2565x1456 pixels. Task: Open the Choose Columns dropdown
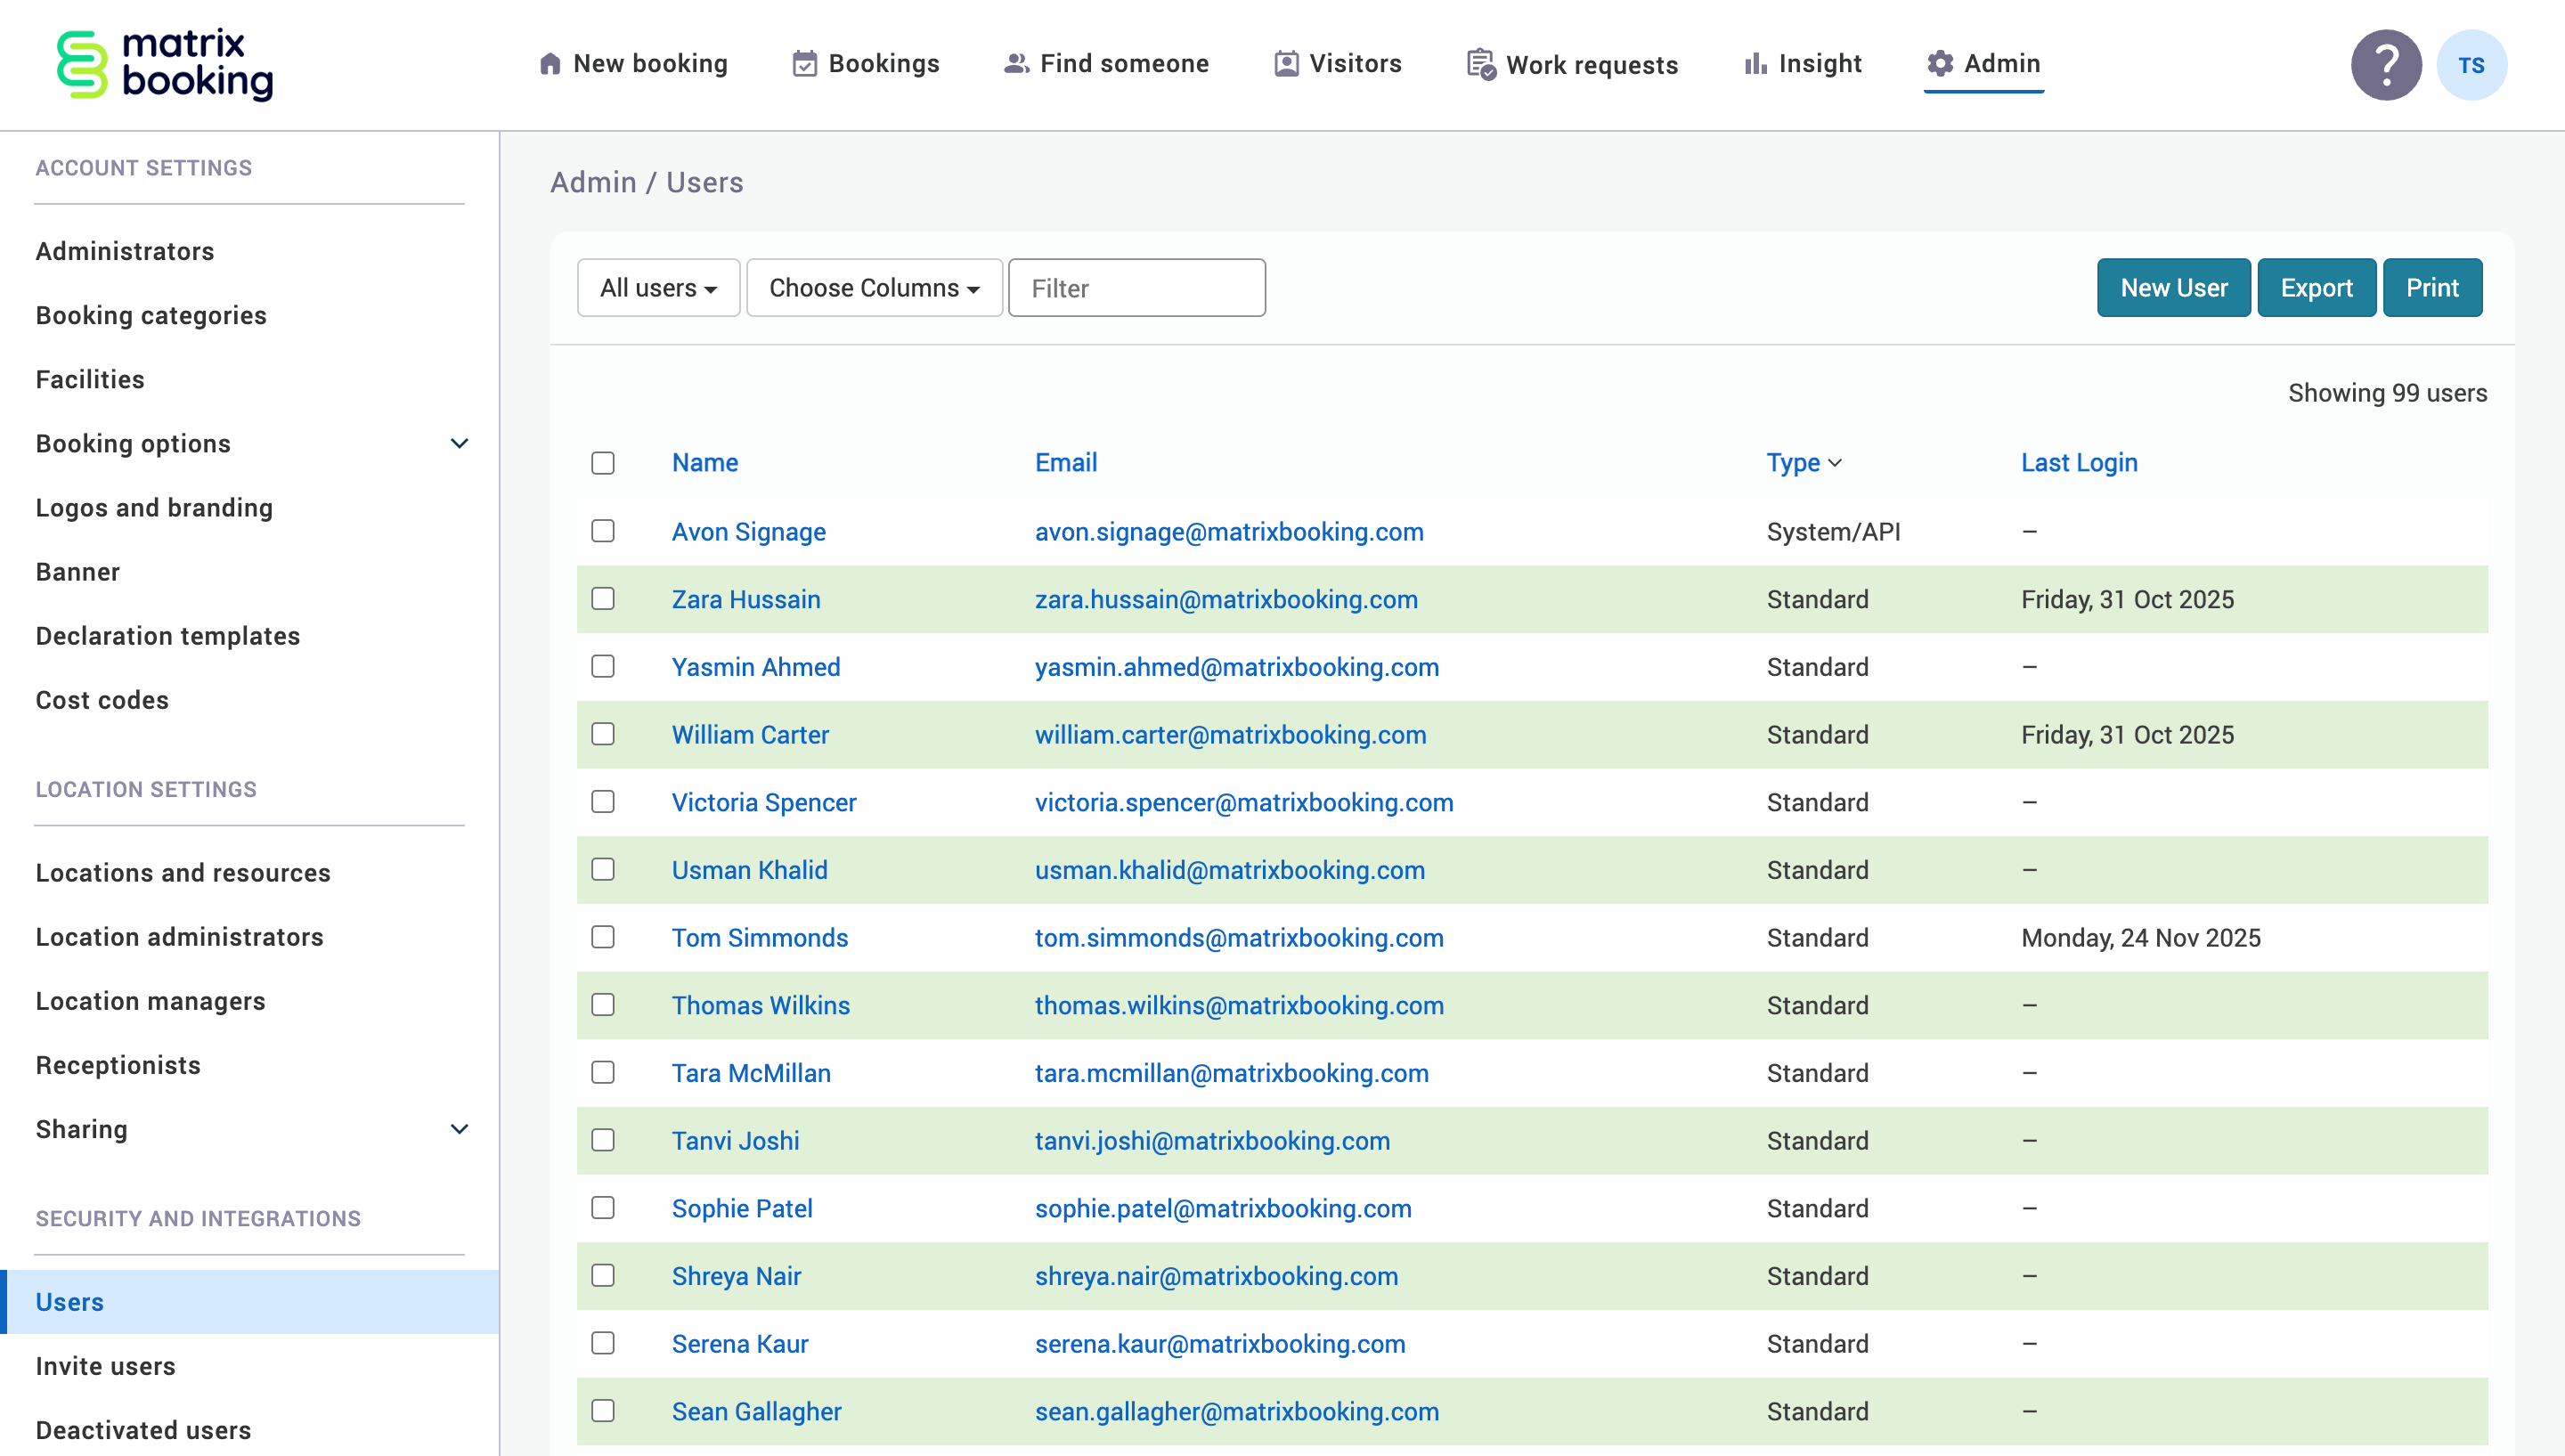tap(873, 288)
